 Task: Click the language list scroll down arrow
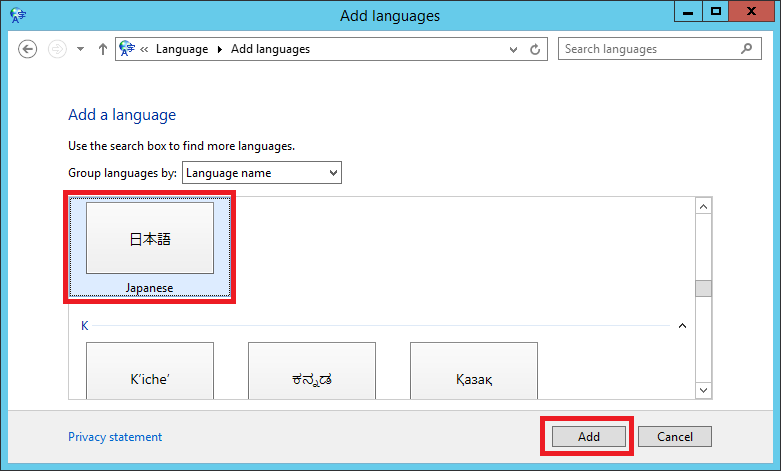click(x=703, y=390)
